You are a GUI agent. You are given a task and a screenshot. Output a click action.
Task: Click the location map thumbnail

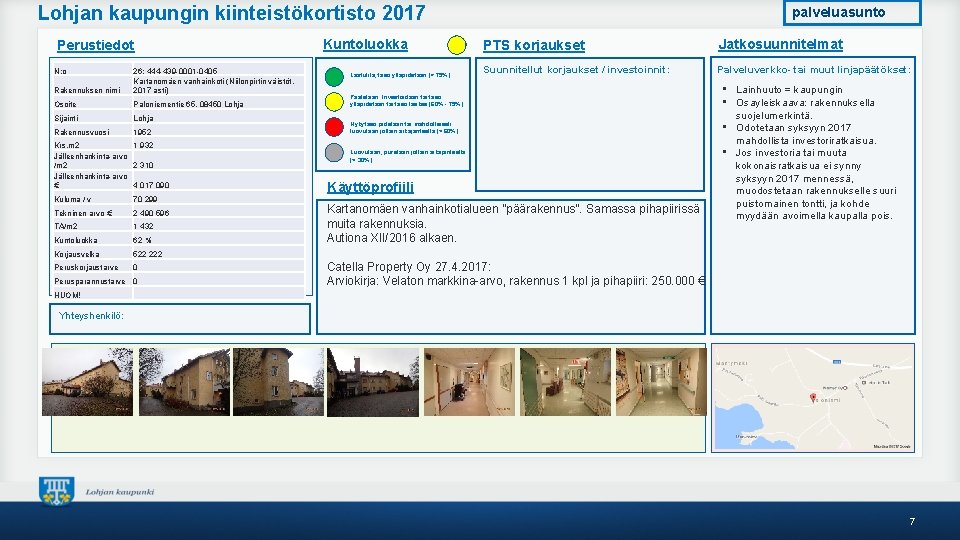click(x=813, y=398)
